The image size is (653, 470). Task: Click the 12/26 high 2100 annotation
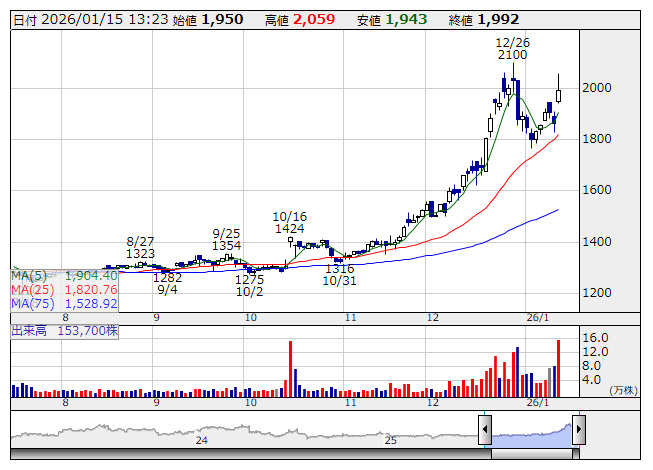[x=512, y=48]
